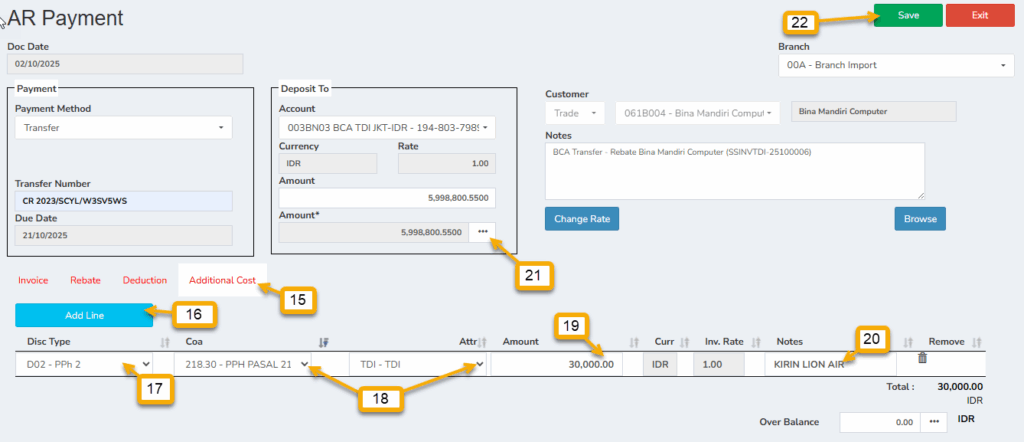Expand the Disc Type D02 - PPh 2 dropdown
Screen dimensions: 1024x442
pos(85,365)
